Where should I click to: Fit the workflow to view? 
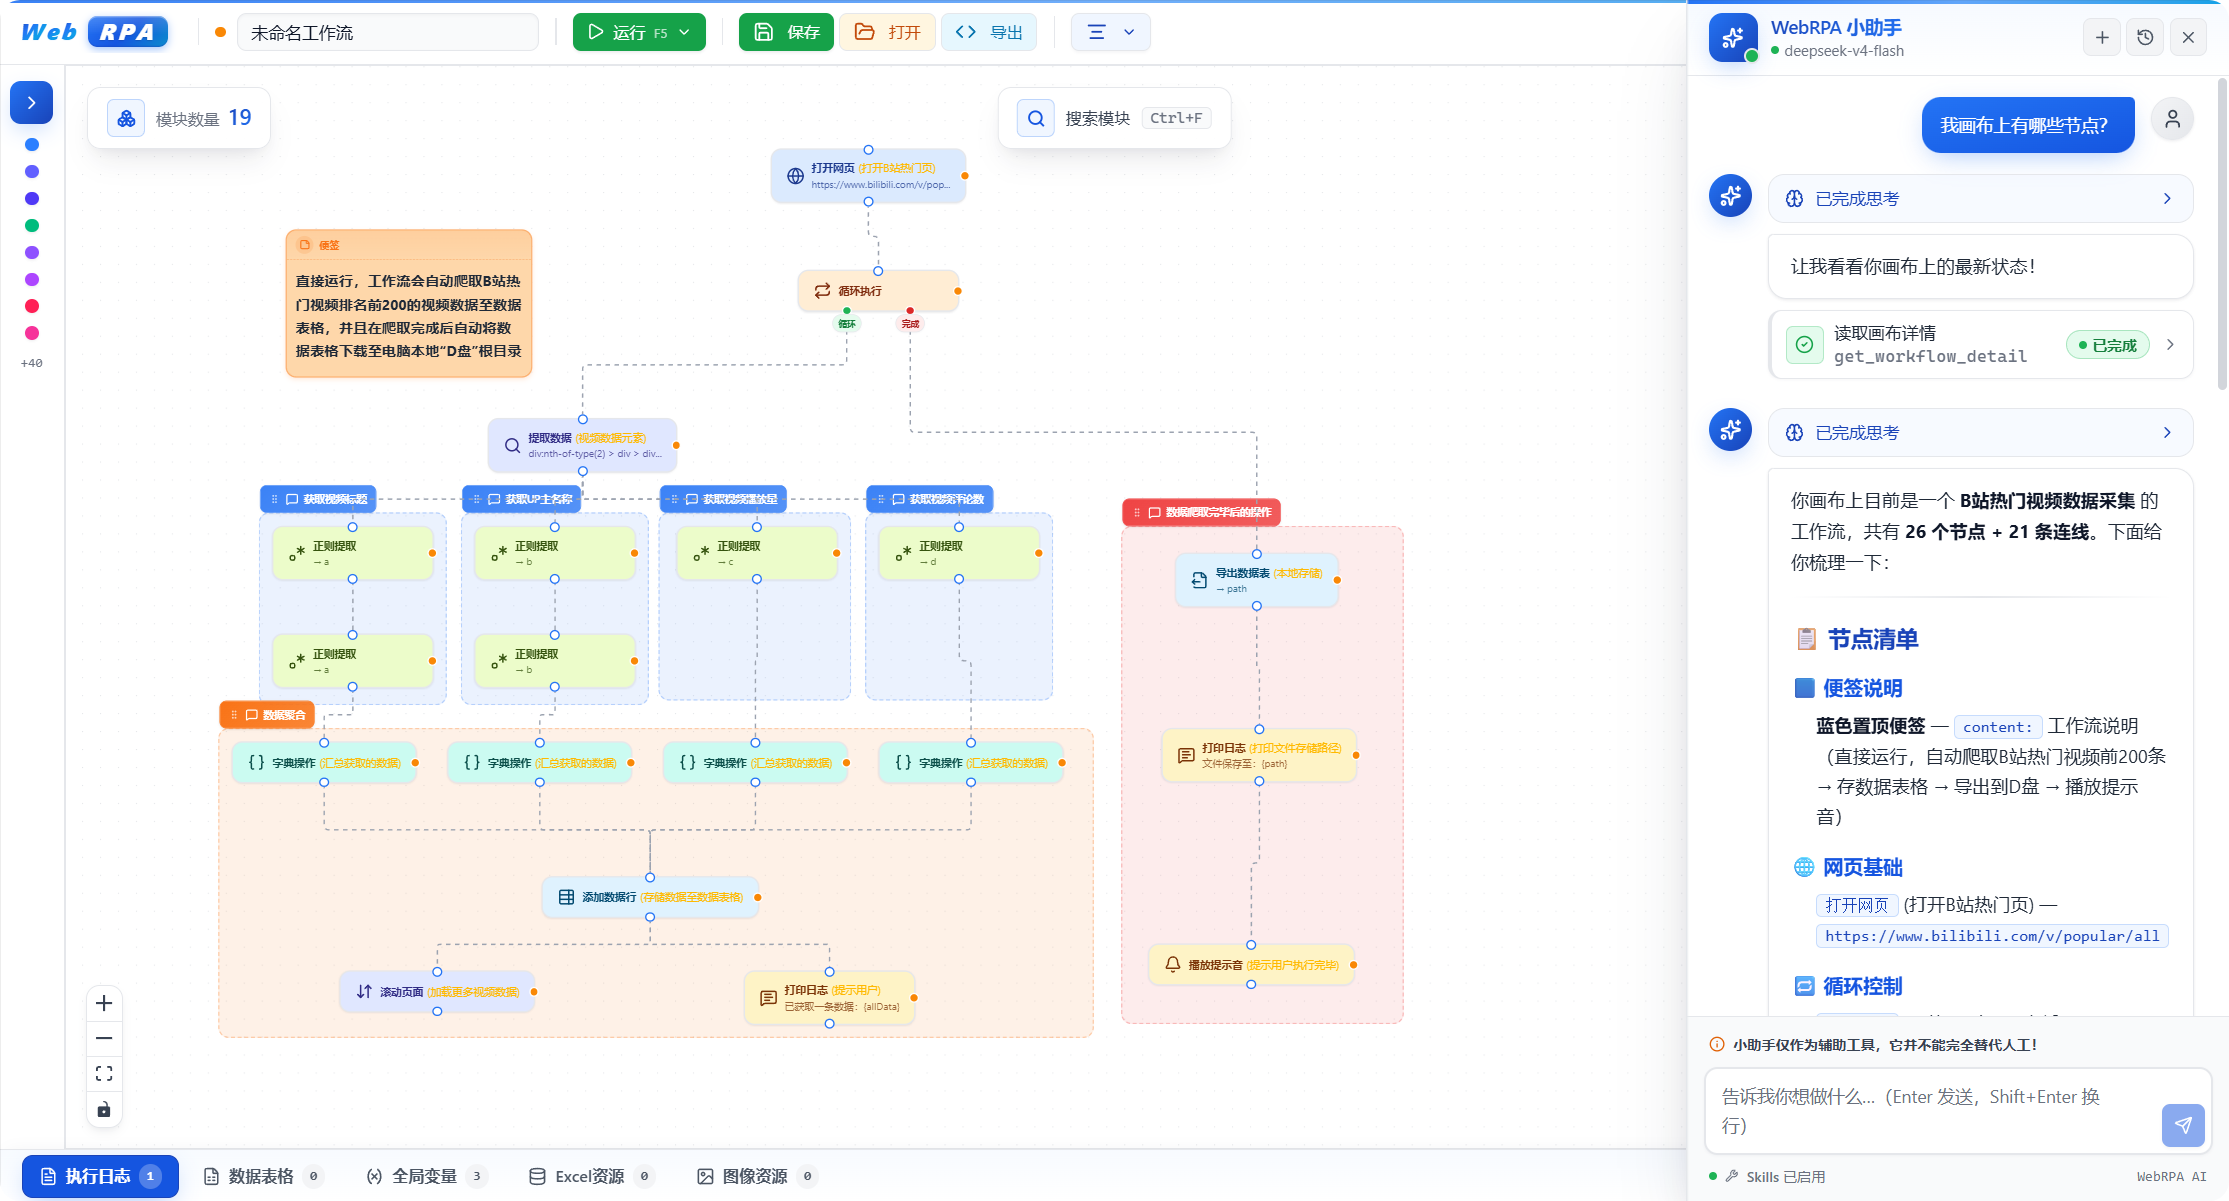(x=104, y=1073)
